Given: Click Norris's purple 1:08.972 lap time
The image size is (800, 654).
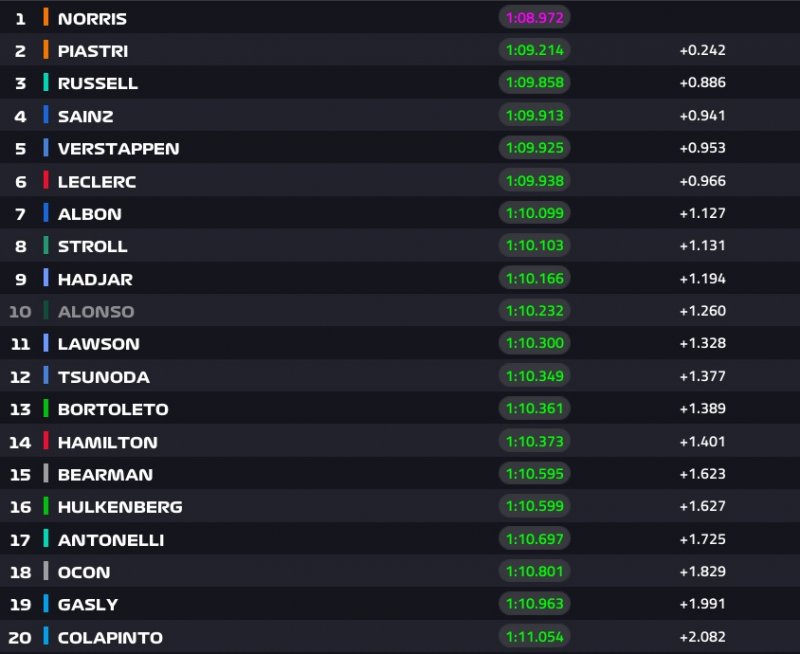Looking at the screenshot, I should [x=534, y=18].
